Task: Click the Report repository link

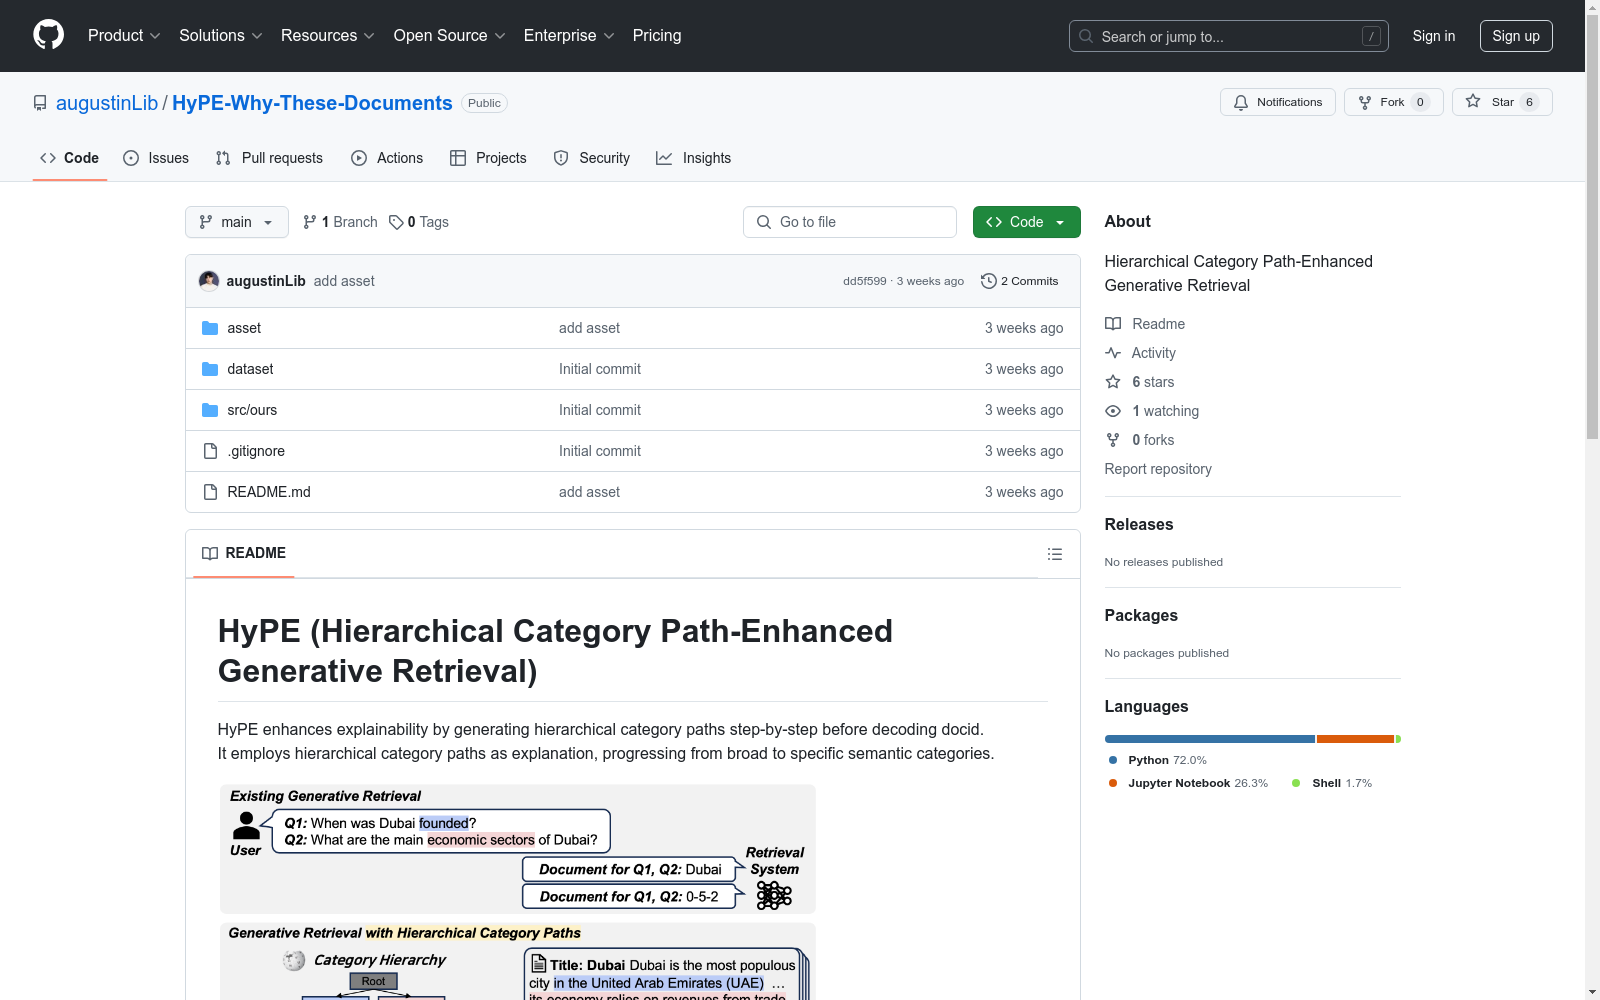Action: pos(1158,469)
